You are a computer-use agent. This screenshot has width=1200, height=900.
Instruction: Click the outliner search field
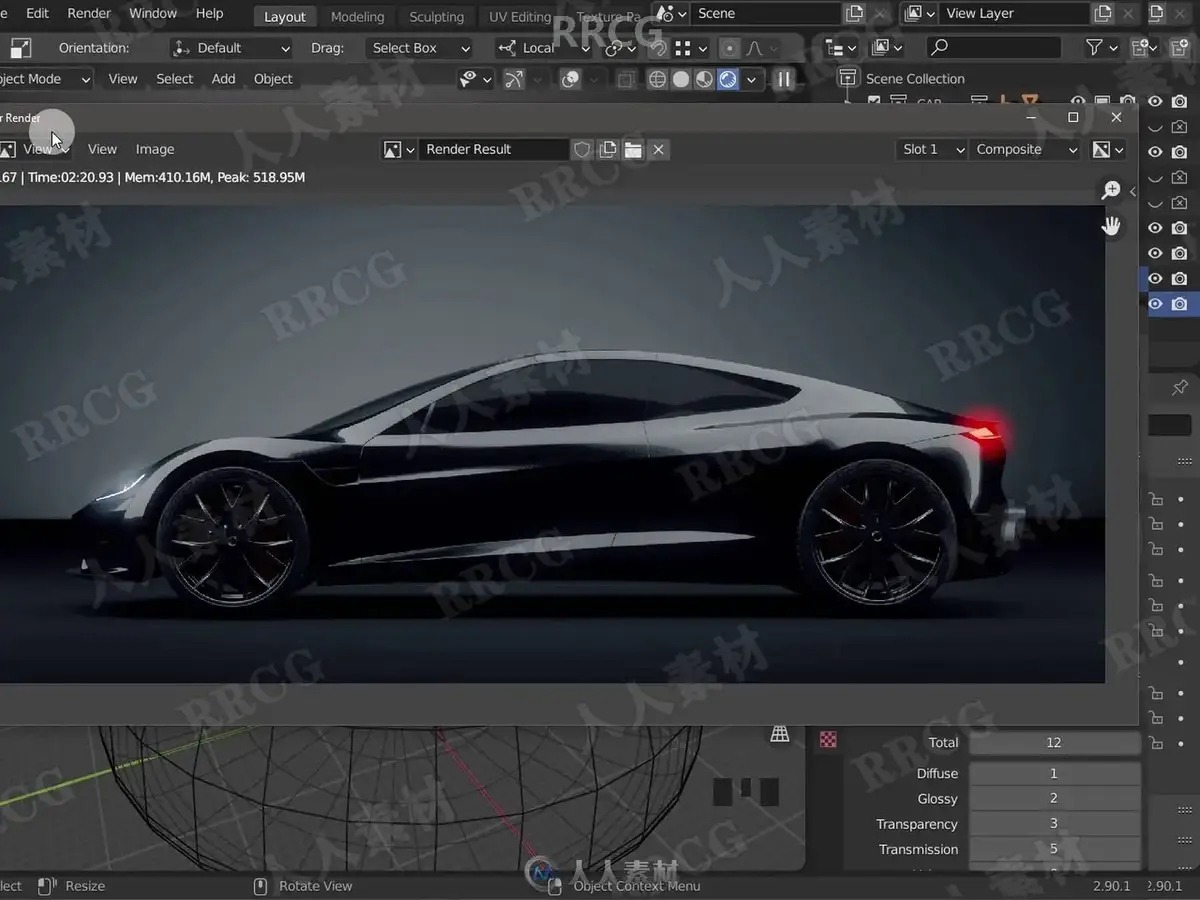[993, 47]
